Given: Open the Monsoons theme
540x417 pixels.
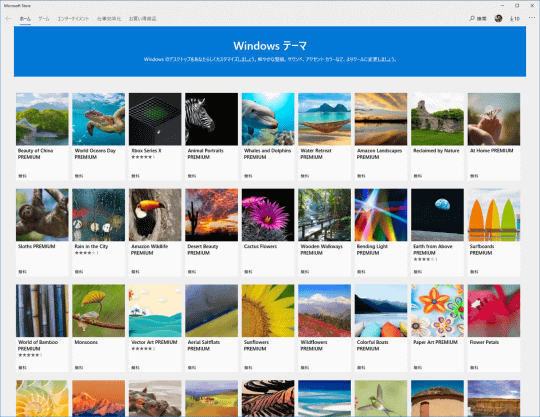Looking at the screenshot, I should (98, 328).
